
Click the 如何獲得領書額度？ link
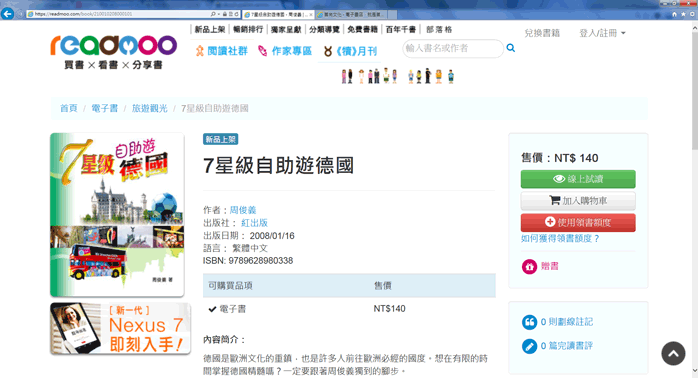point(560,239)
